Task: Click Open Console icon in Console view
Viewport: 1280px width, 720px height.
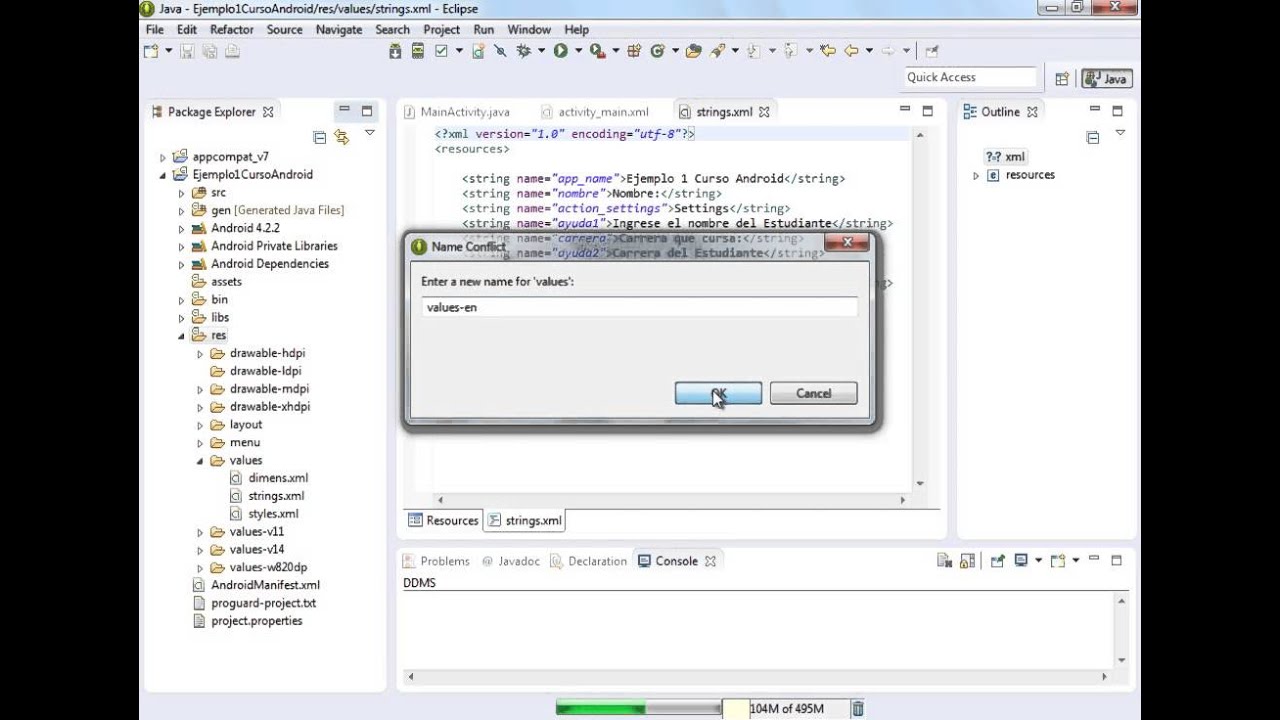Action: point(1058,561)
